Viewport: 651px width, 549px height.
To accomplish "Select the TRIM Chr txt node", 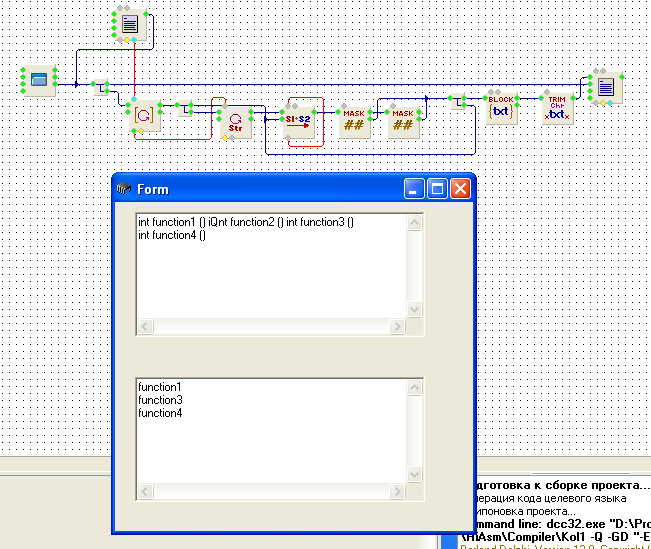I will pos(556,109).
